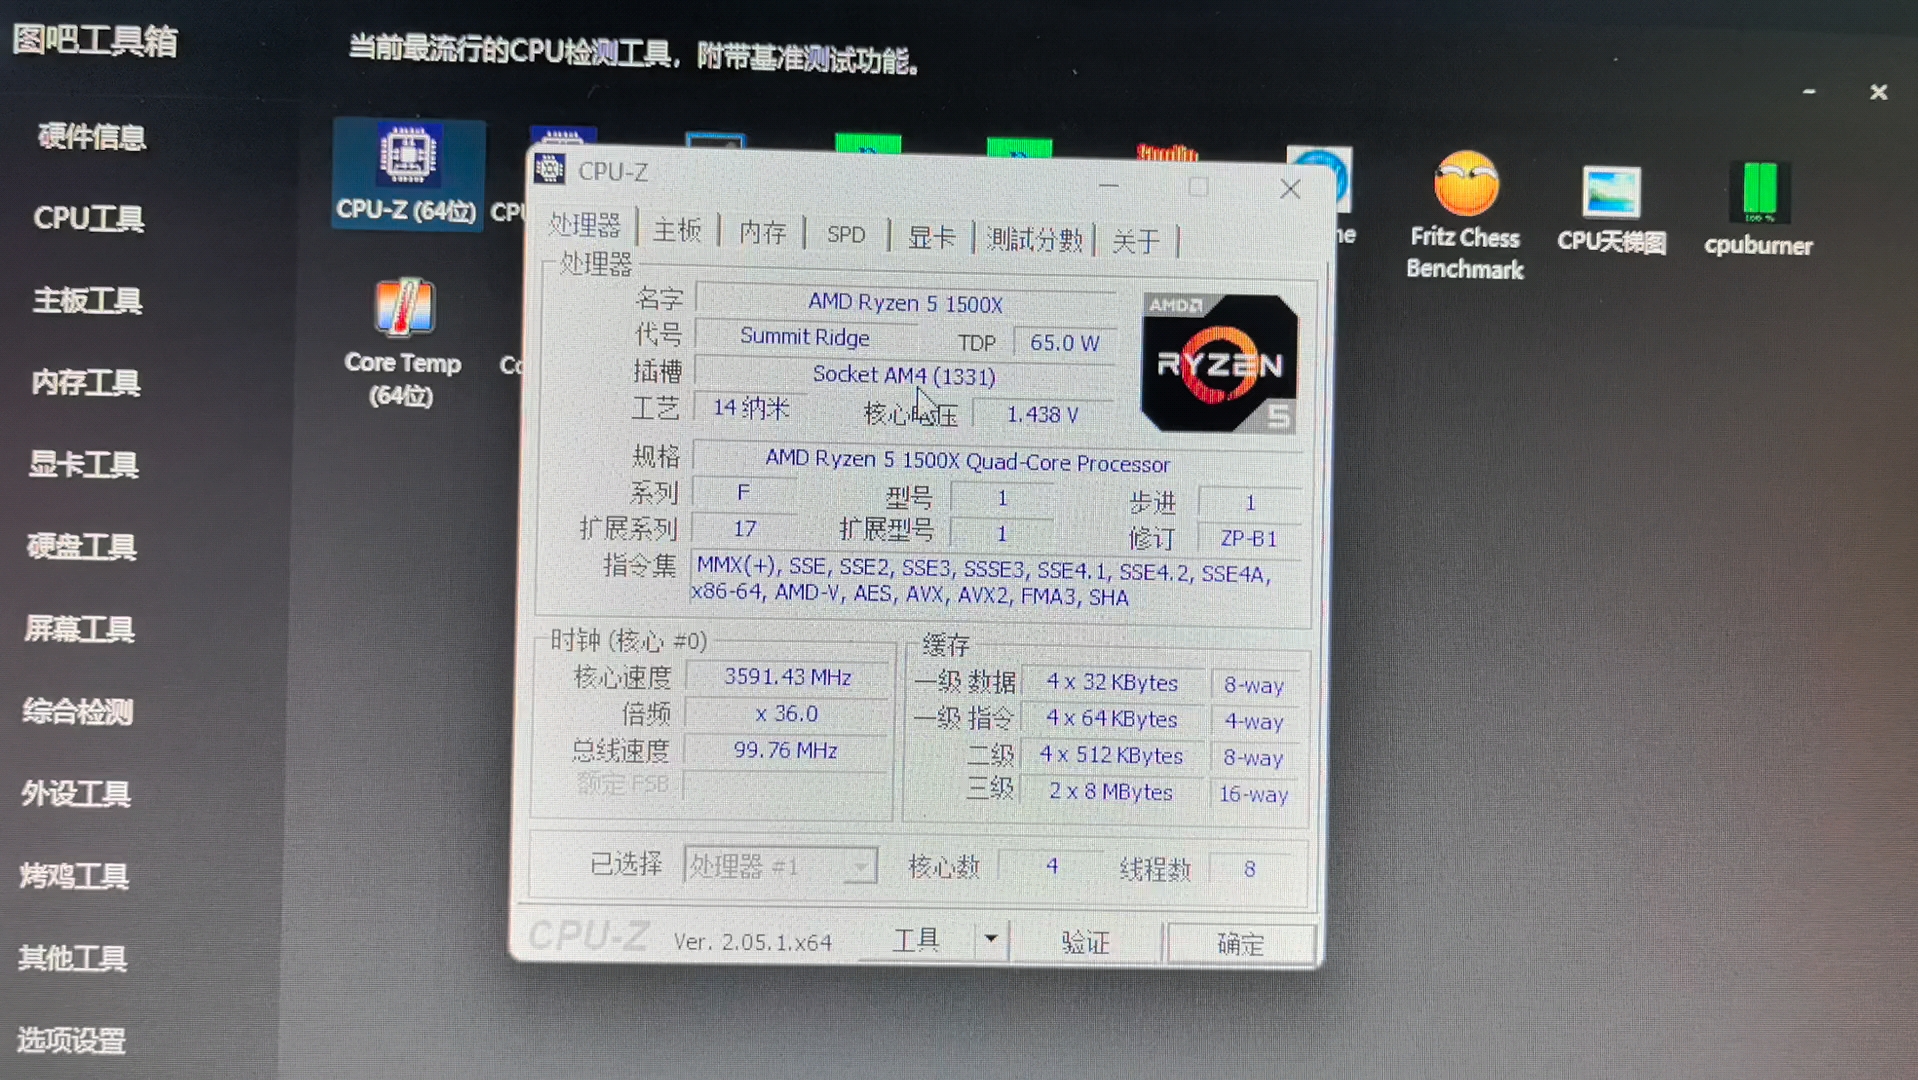Open the 处理器 #1 selection dropdown
The width and height of the screenshot is (1918, 1080).
pyautogui.click(x=780, y=865)
